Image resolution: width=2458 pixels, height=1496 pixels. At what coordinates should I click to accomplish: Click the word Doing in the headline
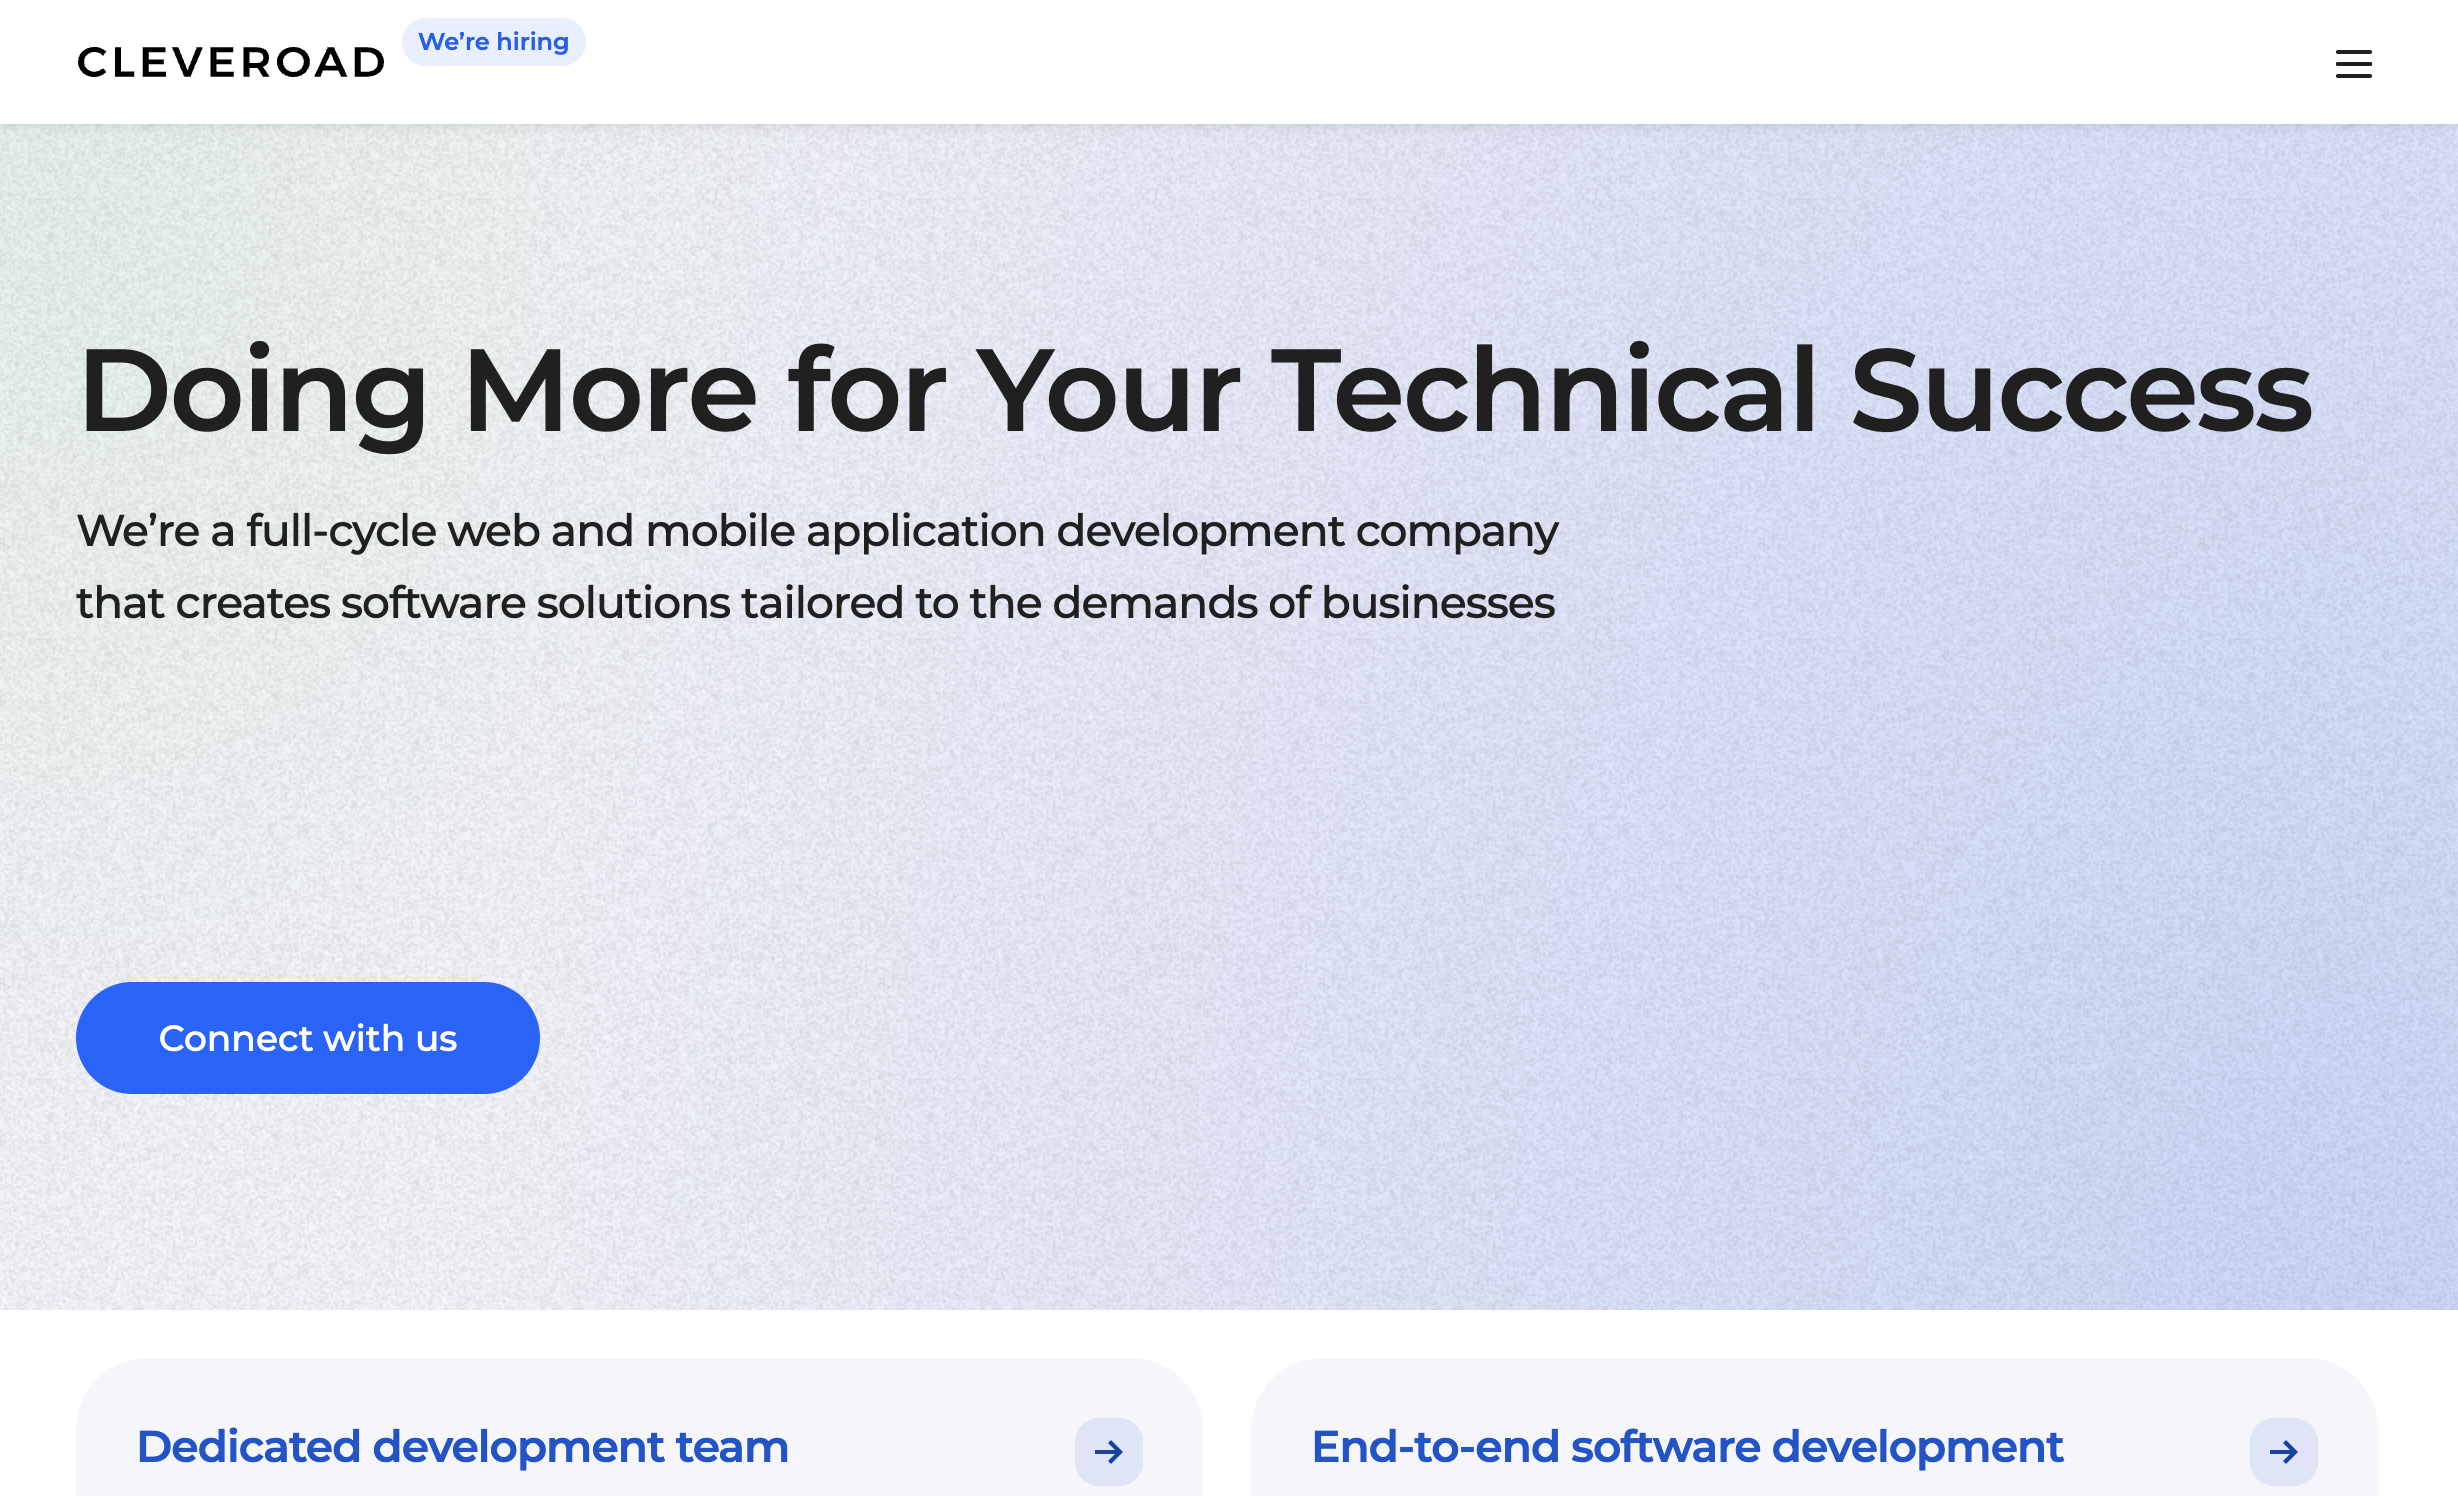[x=253, y=392]
